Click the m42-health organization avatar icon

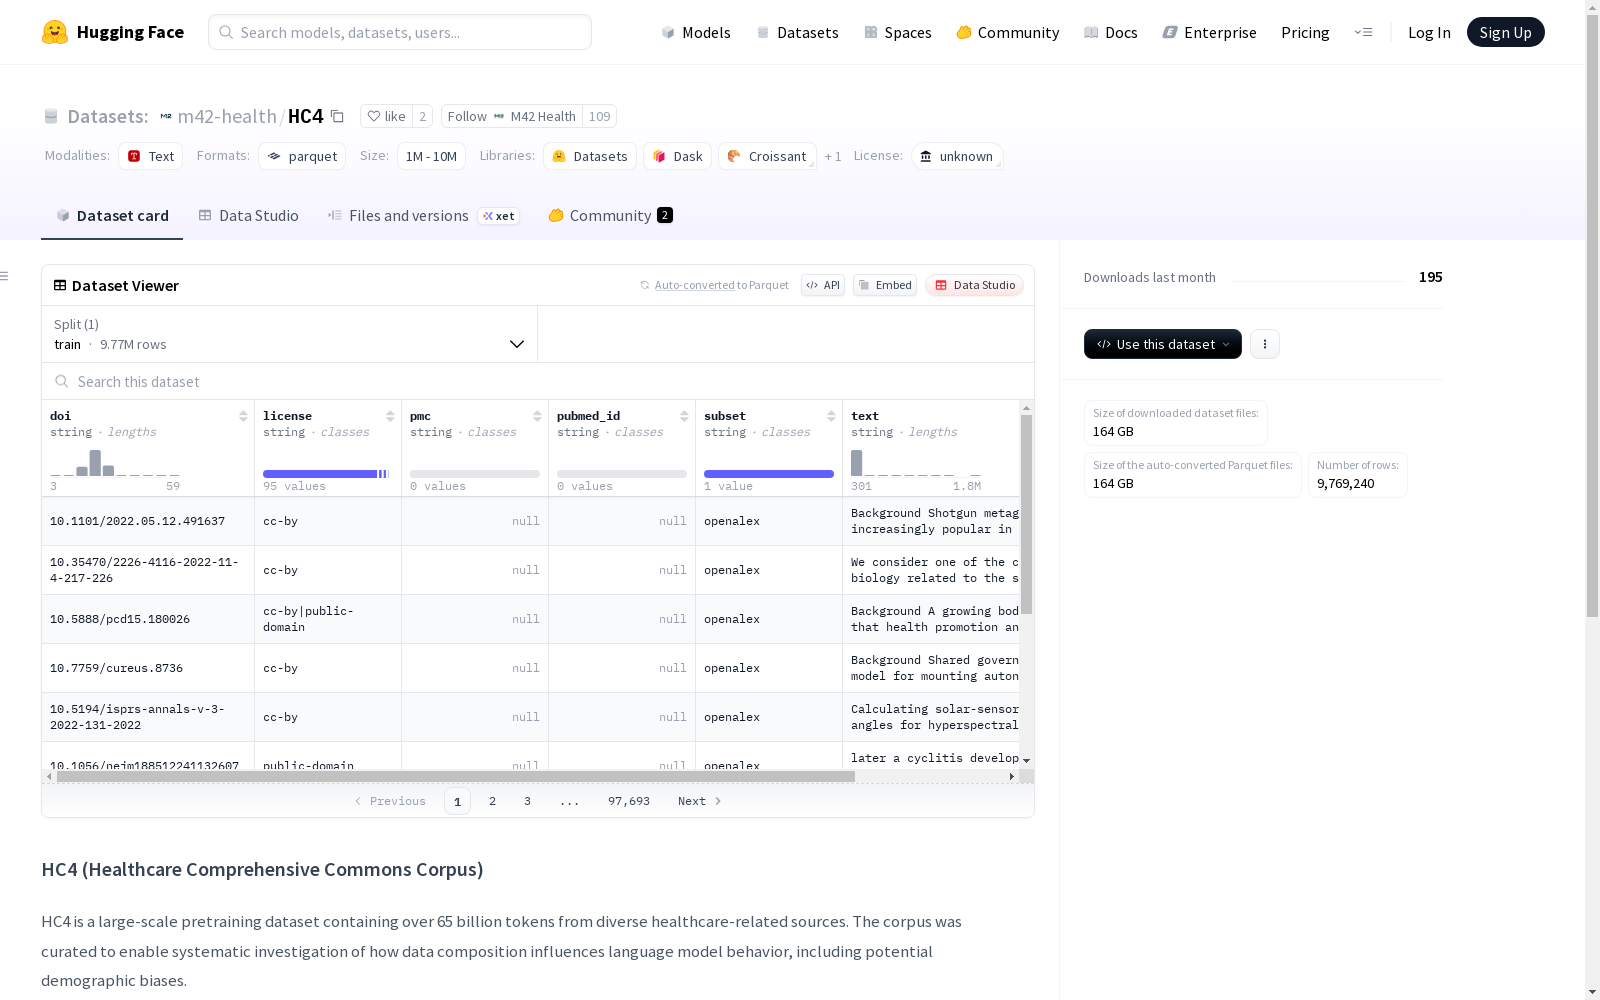coord(166,116)
